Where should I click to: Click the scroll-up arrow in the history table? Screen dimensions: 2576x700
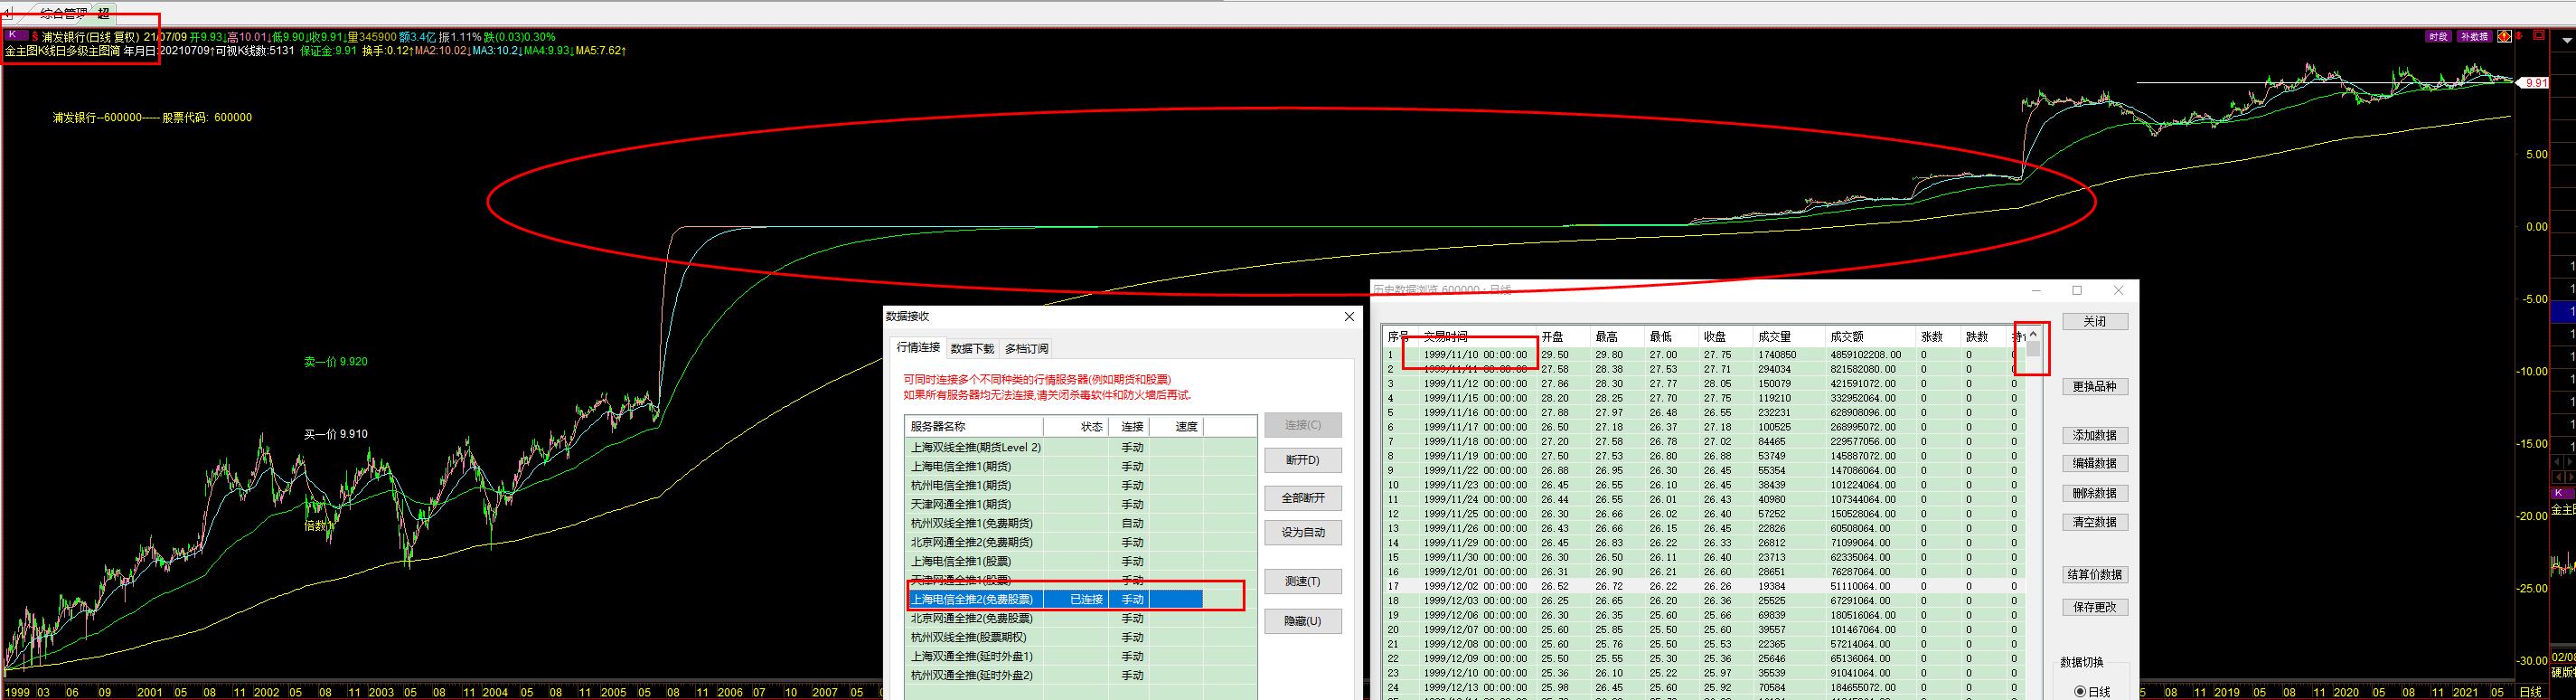tap(2033, 335)
